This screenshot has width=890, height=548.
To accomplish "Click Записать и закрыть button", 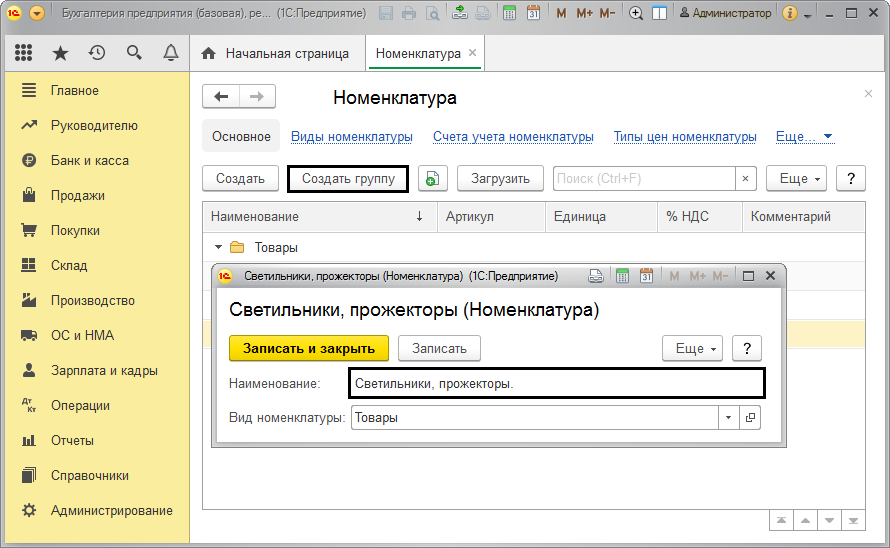I will [x=309, y=348].
